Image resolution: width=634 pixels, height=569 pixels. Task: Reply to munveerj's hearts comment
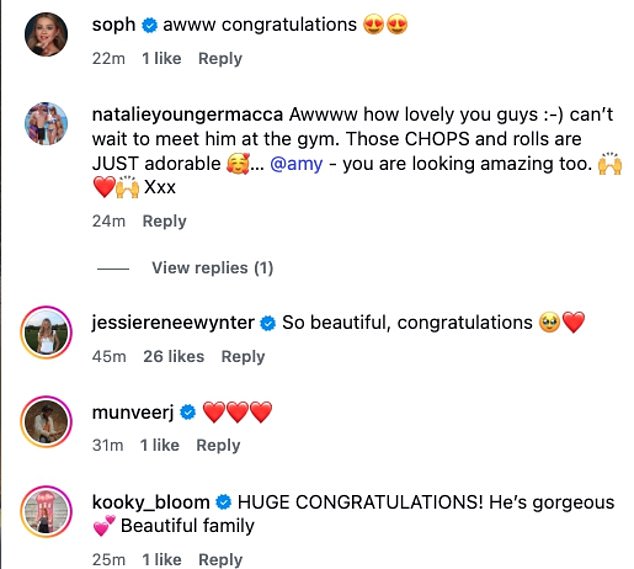click(218, 445)
